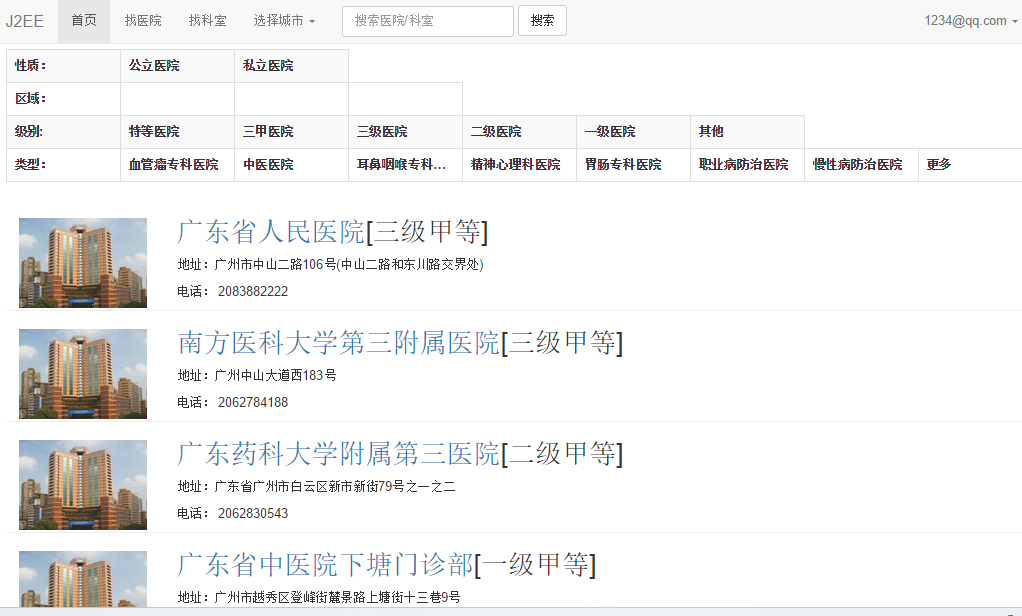Click the 广东省中医院下塘门诊部 building thumbnail
This screenshot has height=616, width=1022.
[x=83, y=579]
